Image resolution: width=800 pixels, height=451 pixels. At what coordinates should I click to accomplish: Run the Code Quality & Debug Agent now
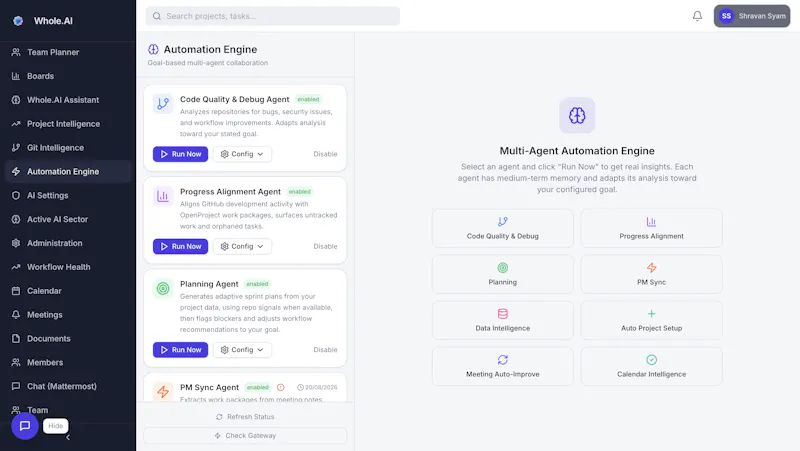point(181,154)
